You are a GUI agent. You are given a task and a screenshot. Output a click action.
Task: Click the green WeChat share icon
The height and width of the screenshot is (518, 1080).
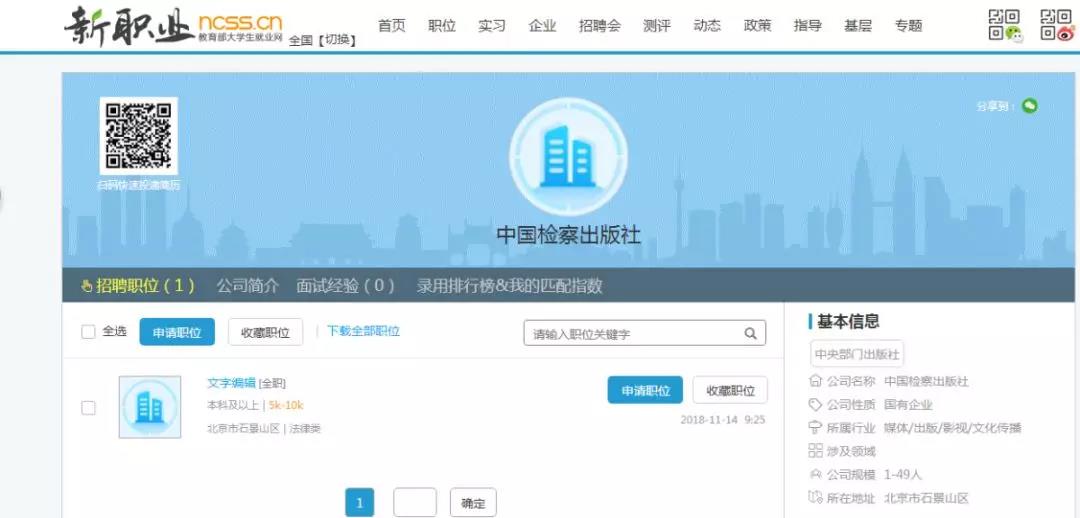pos(1030,106)
